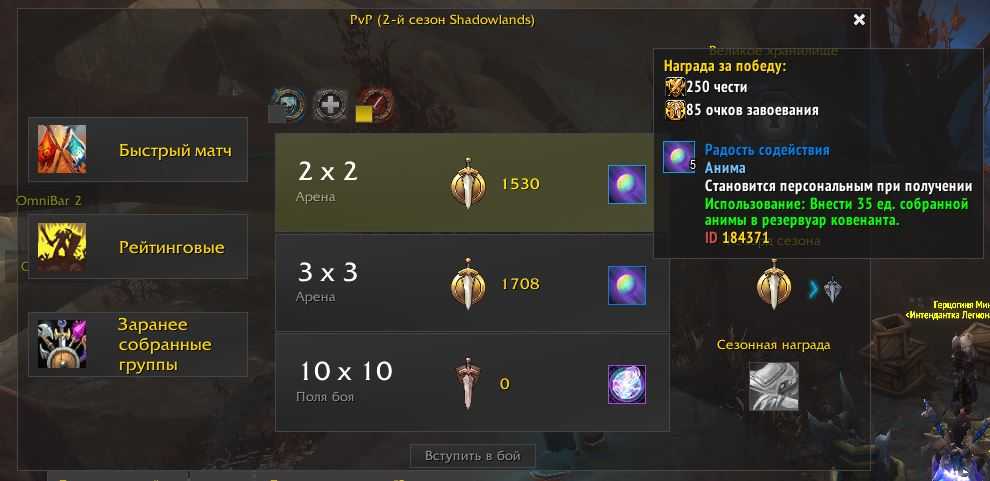Screen dimensions: 990x481
Task: Click the 2 x 2 arena anima reward icon
Action: tap(627, 184)
